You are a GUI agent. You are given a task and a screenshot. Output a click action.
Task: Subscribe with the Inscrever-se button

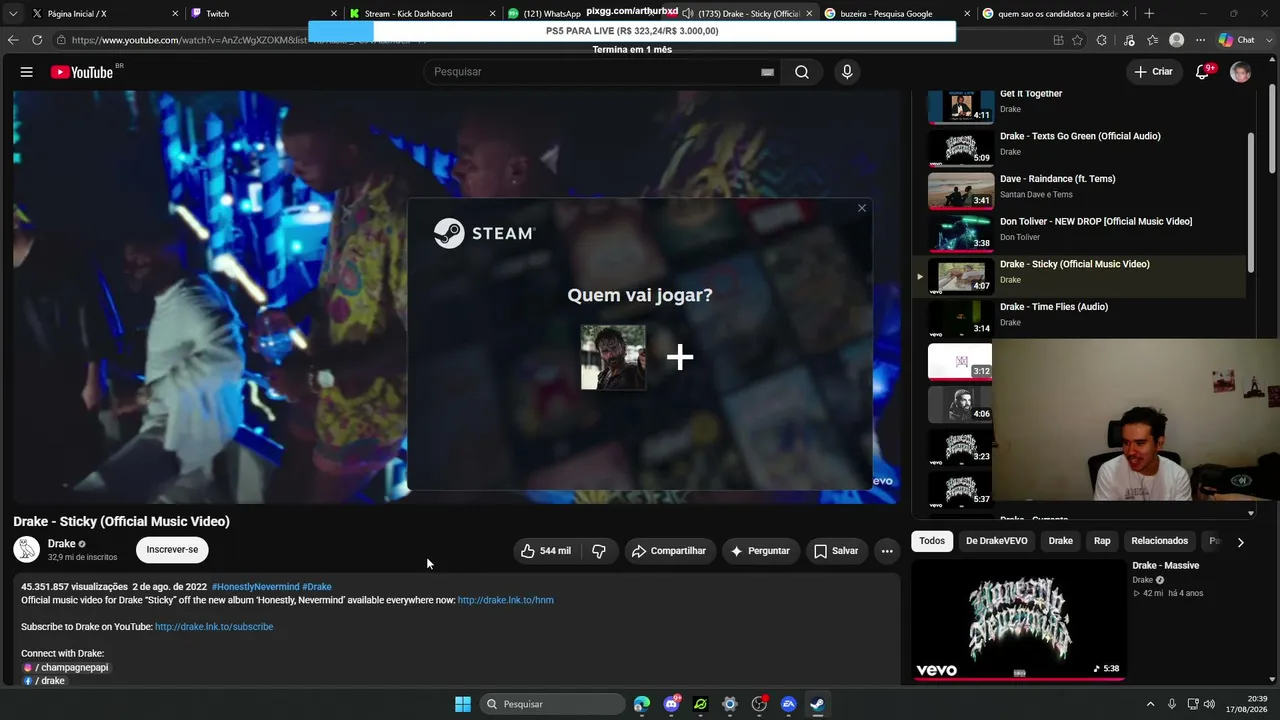coord(172,550)
